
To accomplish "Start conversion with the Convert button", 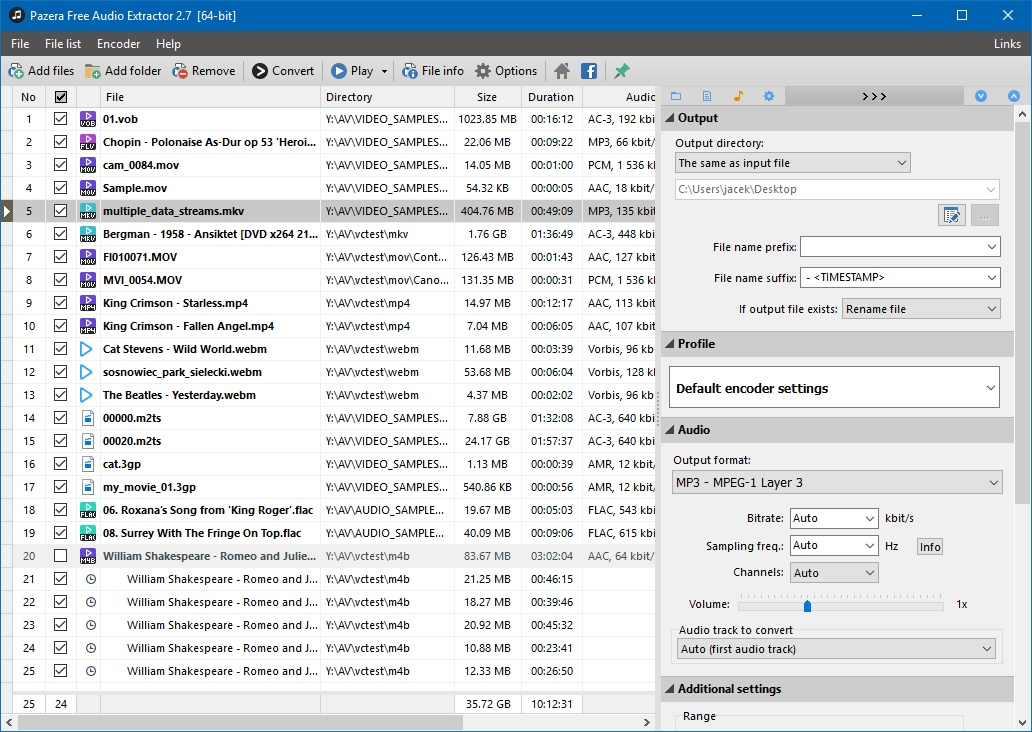I will [285, 71].
